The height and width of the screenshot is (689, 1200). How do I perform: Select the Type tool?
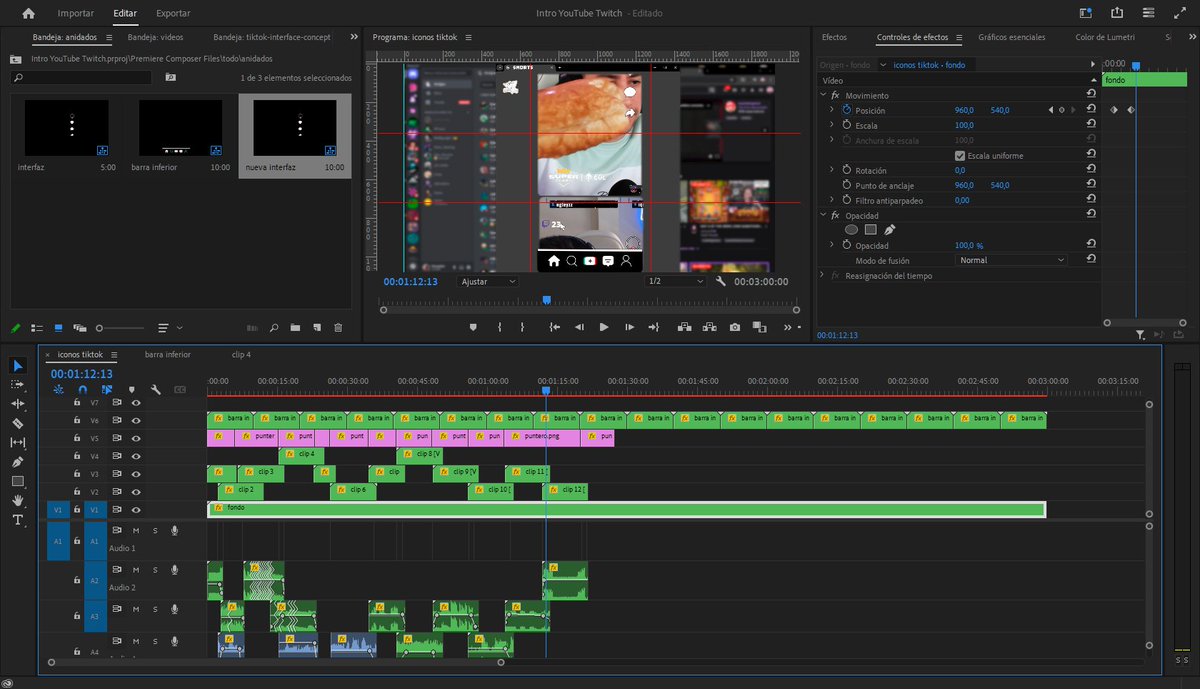coord(18,520)
